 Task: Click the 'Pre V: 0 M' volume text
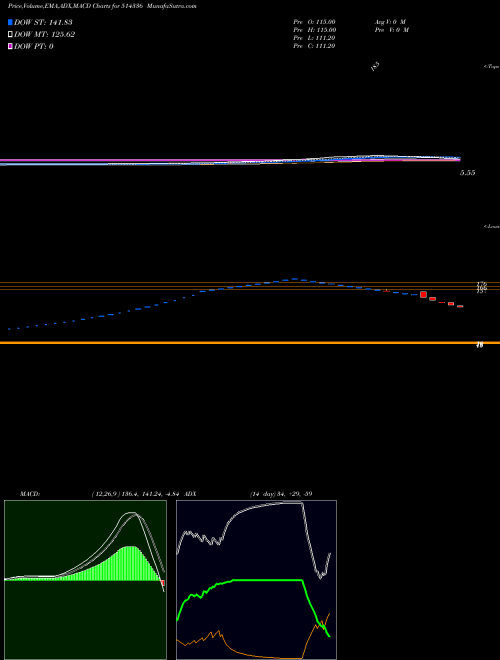click(391, 30)
